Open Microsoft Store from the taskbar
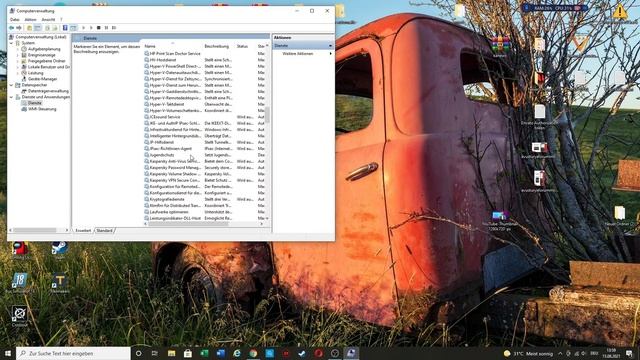 [x=188, y=353]
